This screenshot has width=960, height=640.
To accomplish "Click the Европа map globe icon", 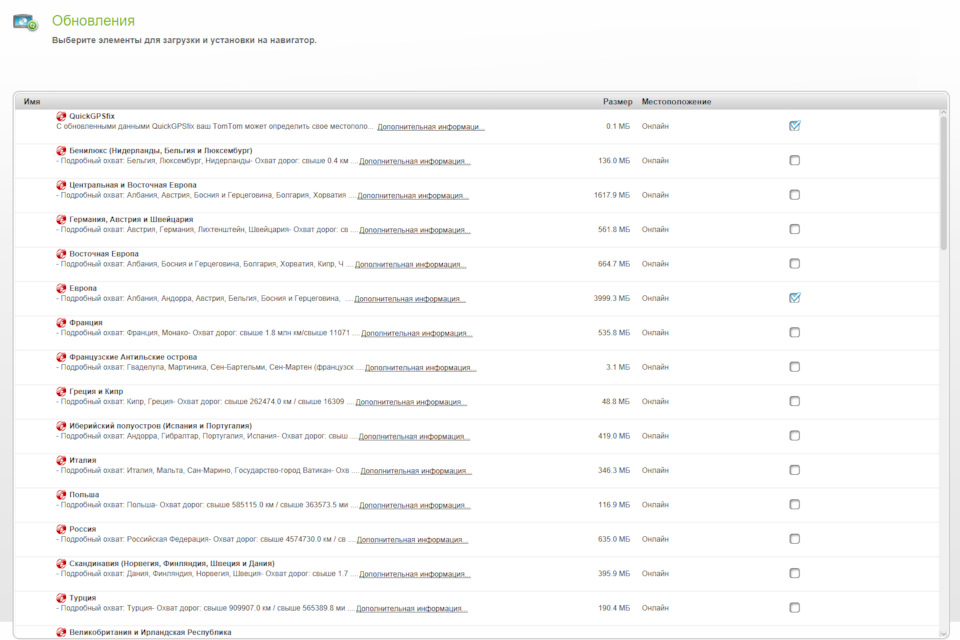I will (x=61, y=288).
